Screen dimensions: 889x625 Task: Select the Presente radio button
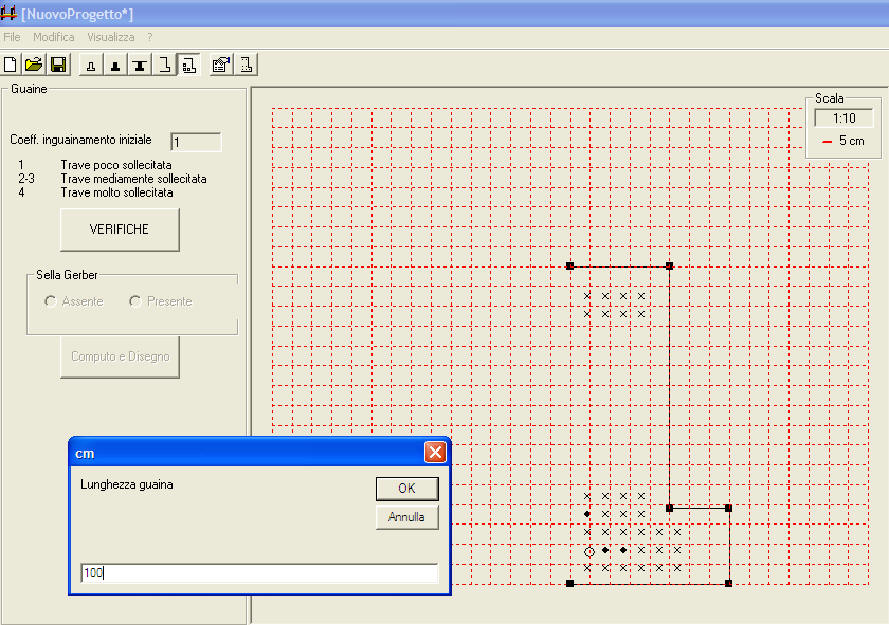point(135,302)
